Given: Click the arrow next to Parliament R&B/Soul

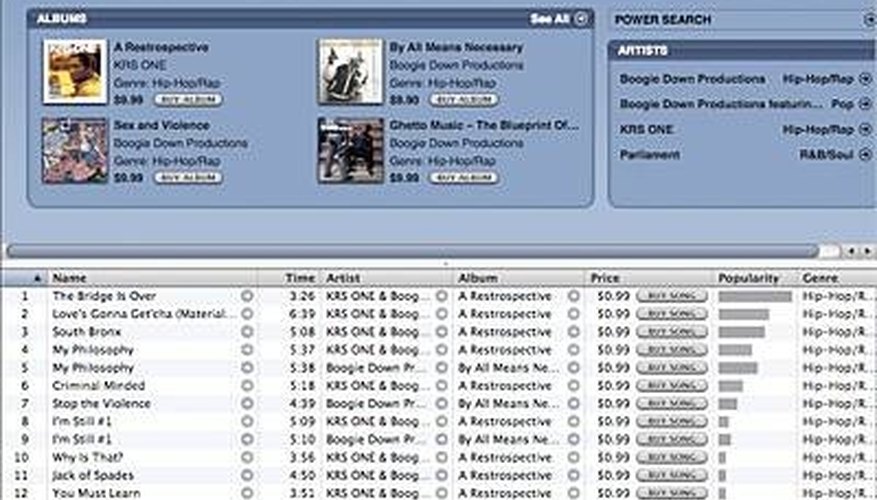Looking at the screenshot, I should tap(865, 154).
